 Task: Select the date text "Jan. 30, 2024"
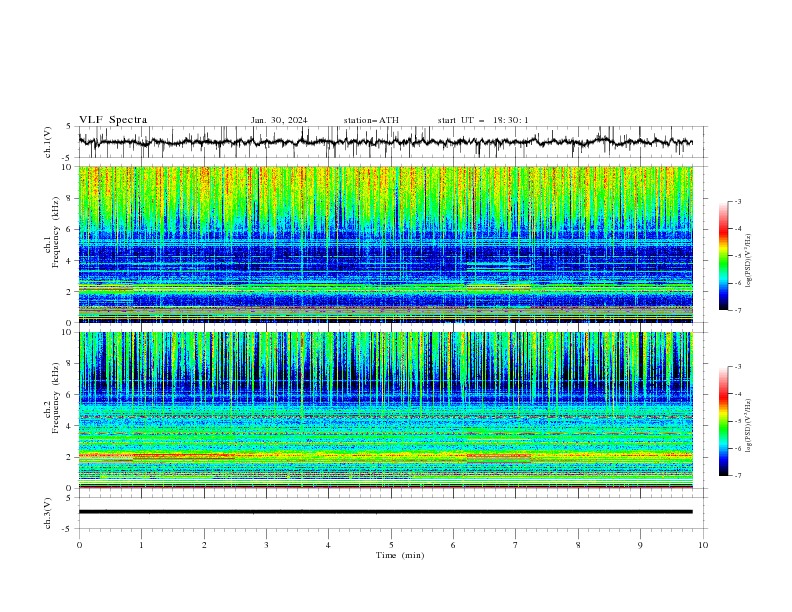[x=279, y=120]
